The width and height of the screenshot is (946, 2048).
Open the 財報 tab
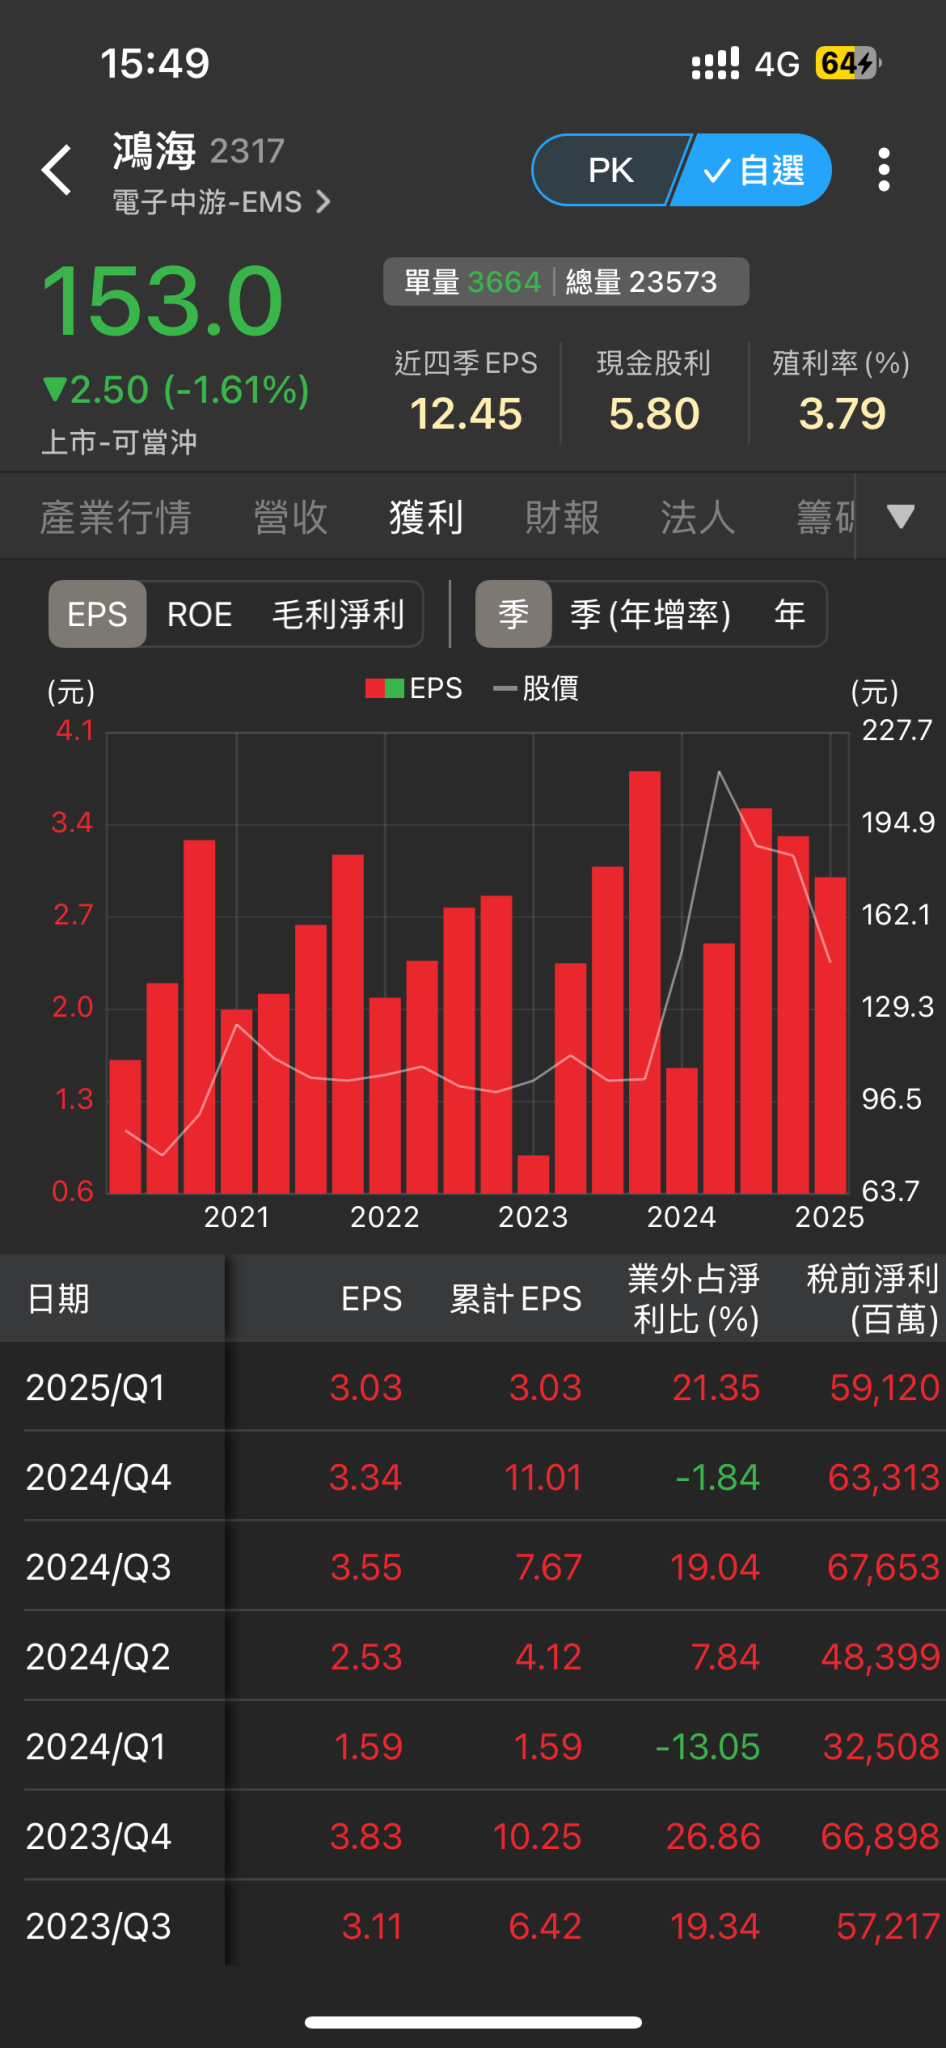click(x=562, y=517)
